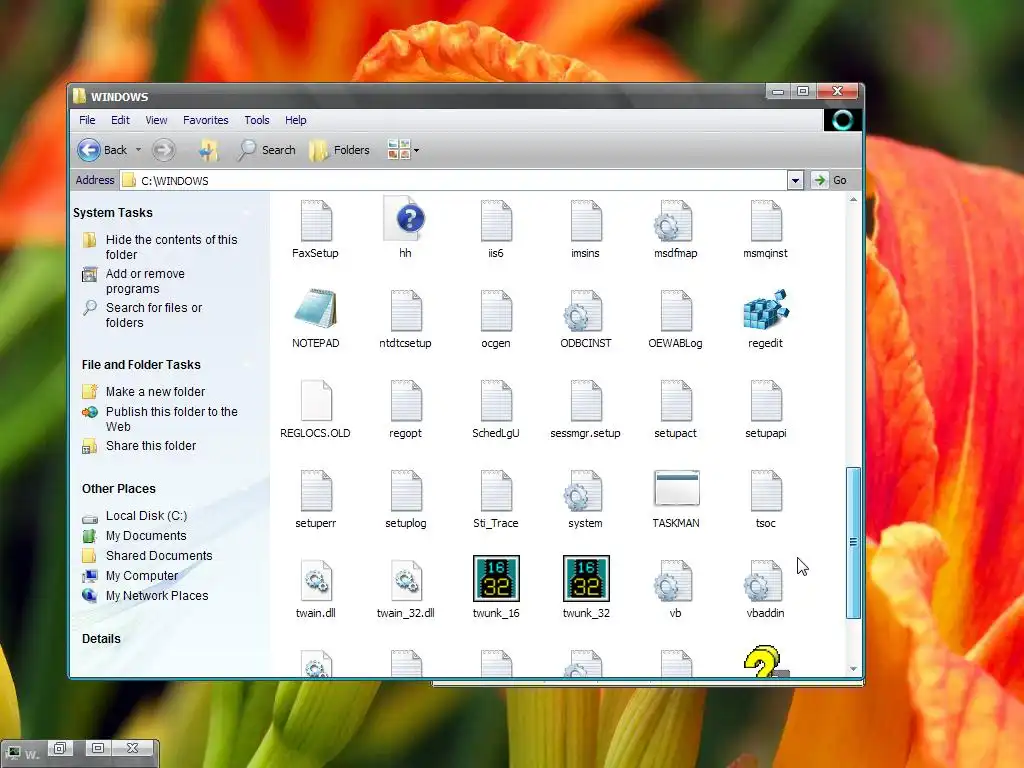This screenshot has height=768, width=1024.
Task: Select the hh help file icon
Action: pyautogui.click(x=406, y=219)
